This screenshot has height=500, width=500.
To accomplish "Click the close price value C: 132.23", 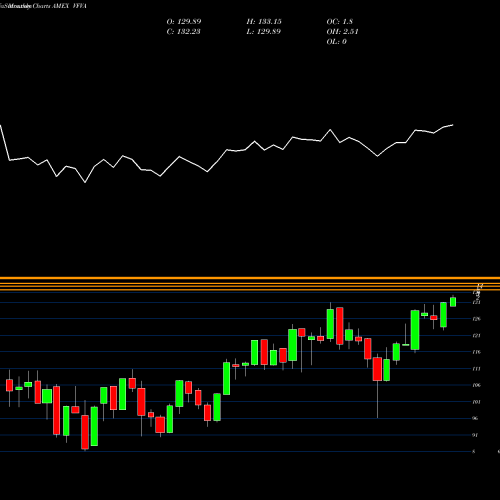I will 183,32.
